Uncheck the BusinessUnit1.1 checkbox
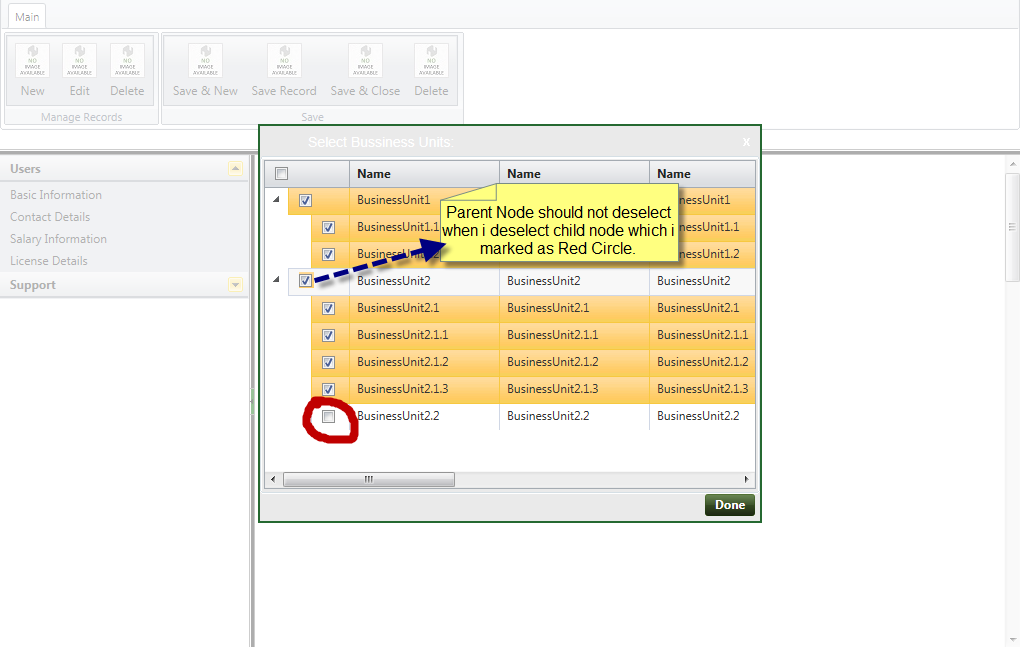The width and height of the screenshot is (1020, 647). coord(329,228)
